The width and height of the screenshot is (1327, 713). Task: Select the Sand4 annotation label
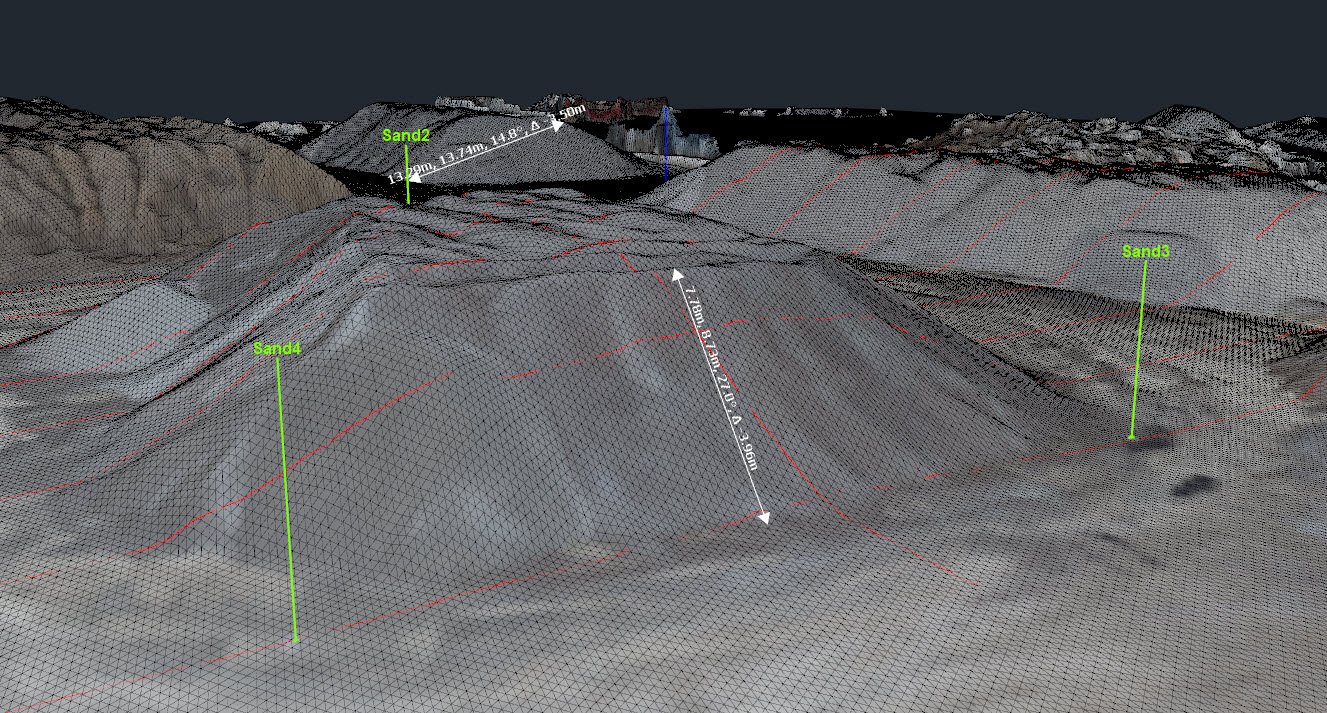tap(277, 348)
